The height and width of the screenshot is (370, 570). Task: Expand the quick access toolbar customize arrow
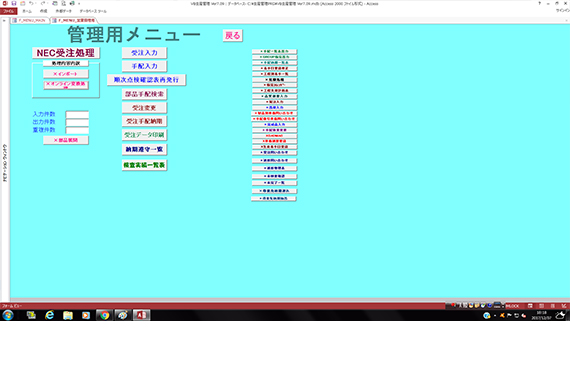[x=79, y=4]
